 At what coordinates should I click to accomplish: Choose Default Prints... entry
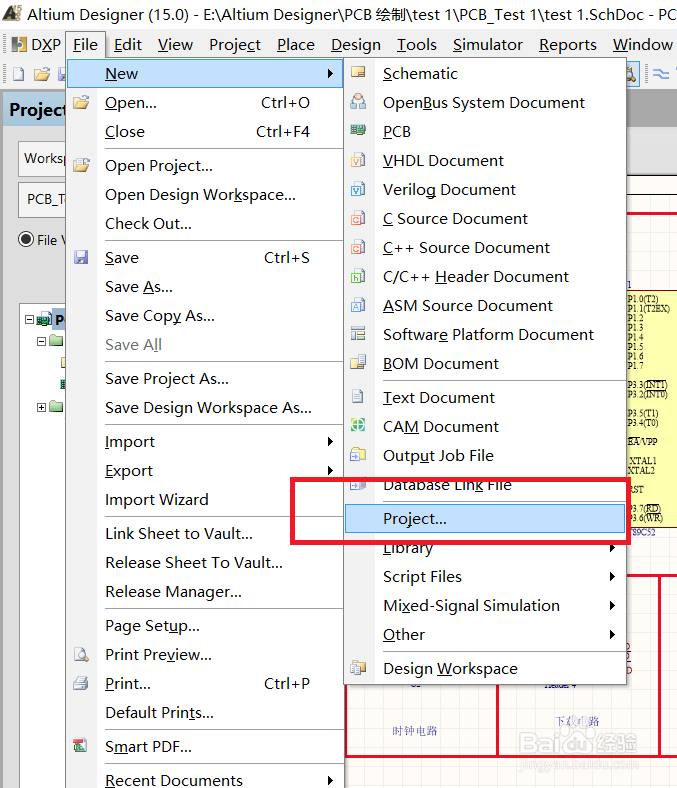(x=206, y=713)
